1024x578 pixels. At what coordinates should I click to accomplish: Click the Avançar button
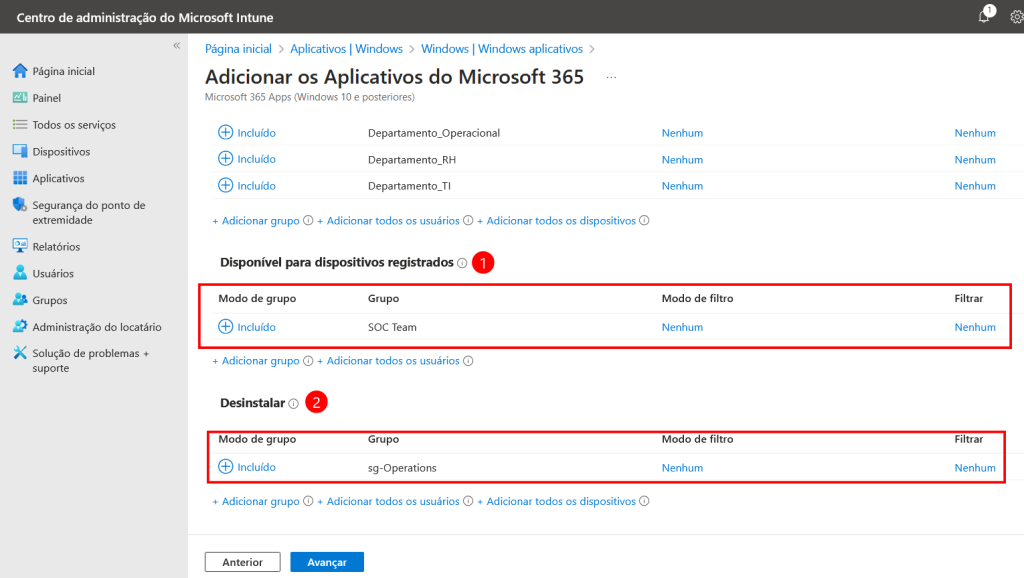click(327, 562)
